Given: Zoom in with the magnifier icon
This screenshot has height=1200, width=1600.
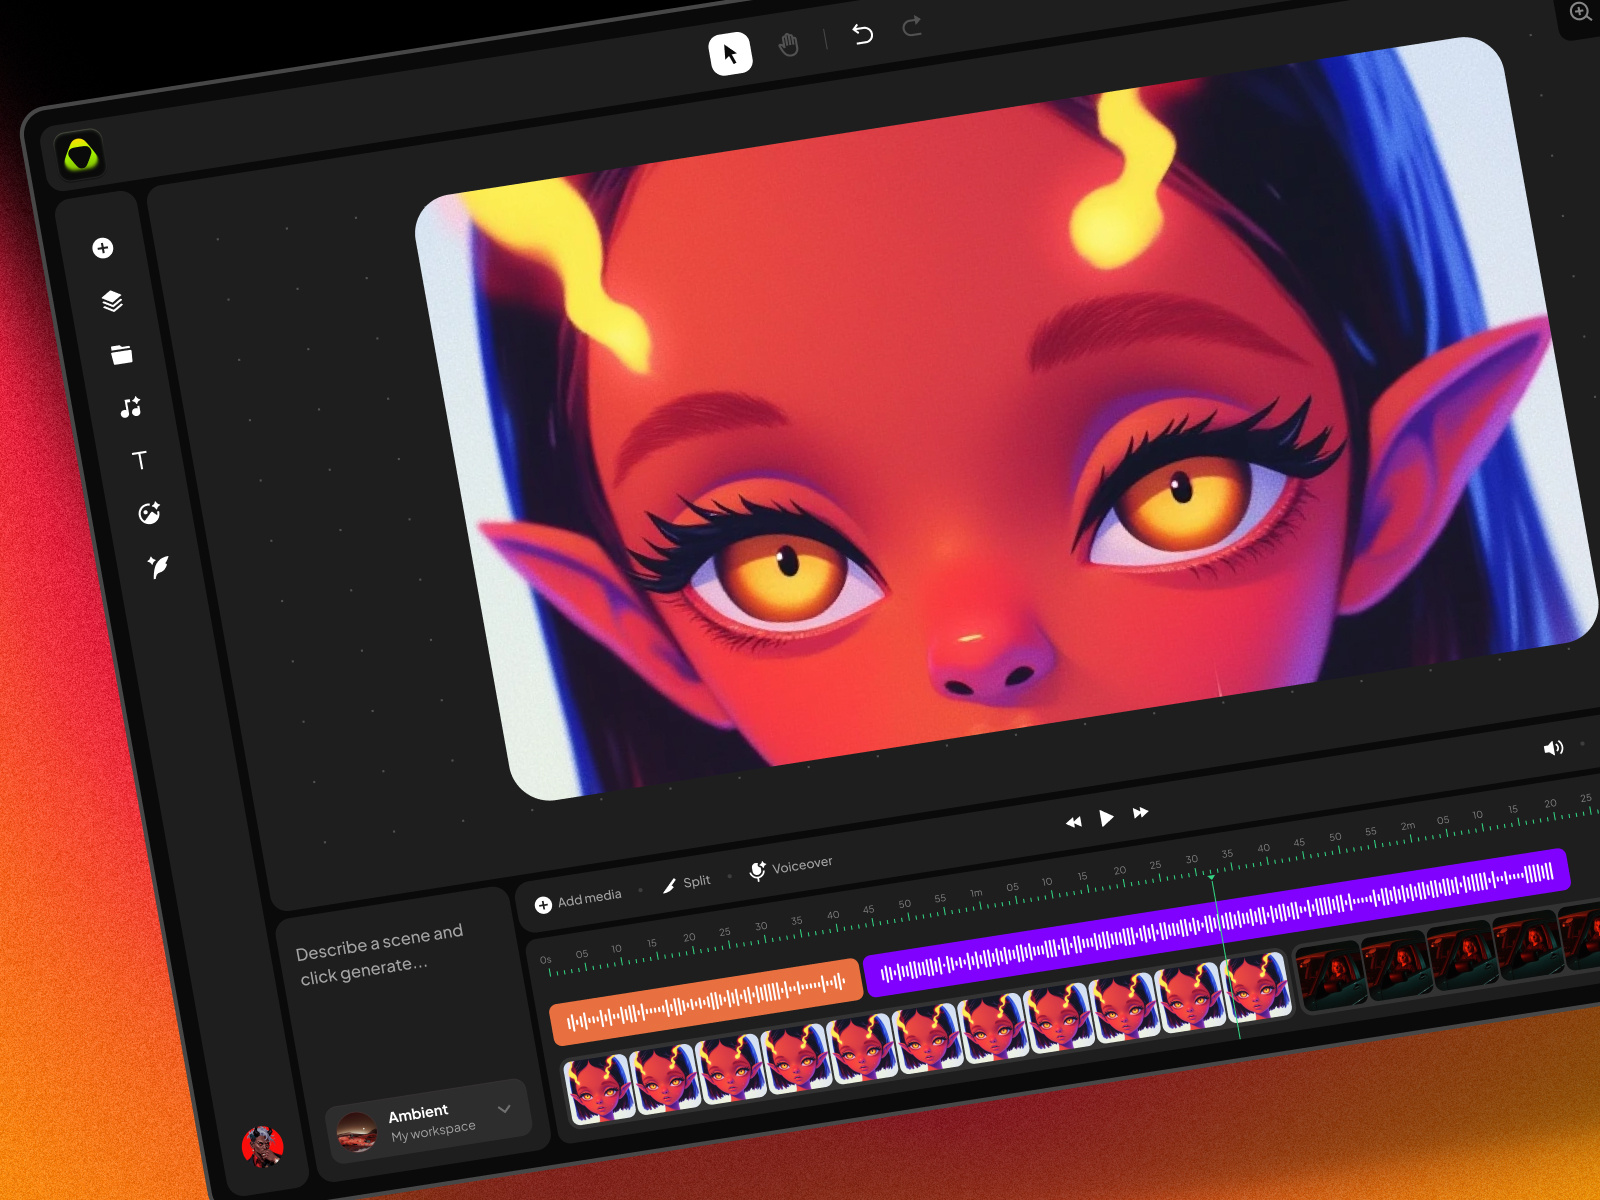Looking at the screenshot, I should (1581, 12).
